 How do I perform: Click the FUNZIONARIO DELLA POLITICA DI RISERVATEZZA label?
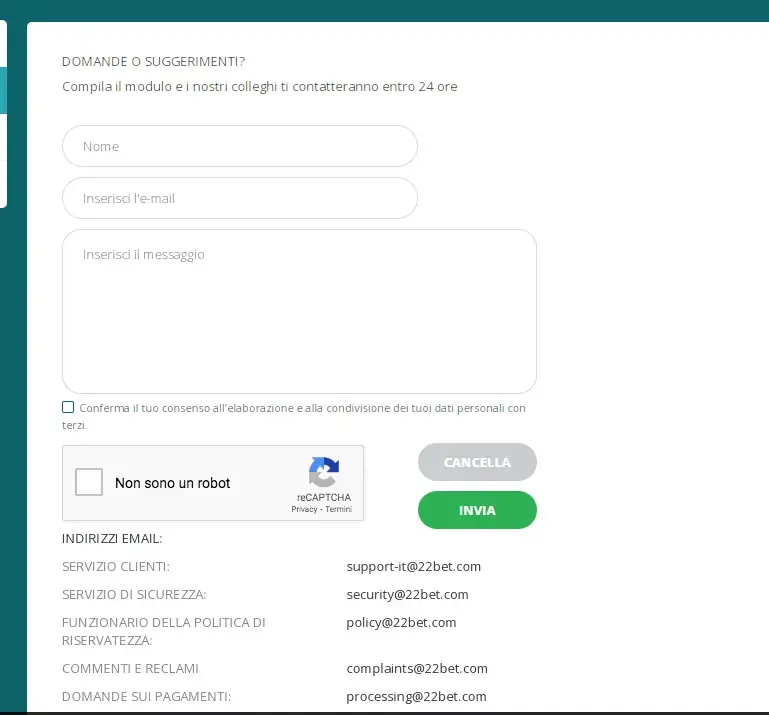click(x=163, y=631)
